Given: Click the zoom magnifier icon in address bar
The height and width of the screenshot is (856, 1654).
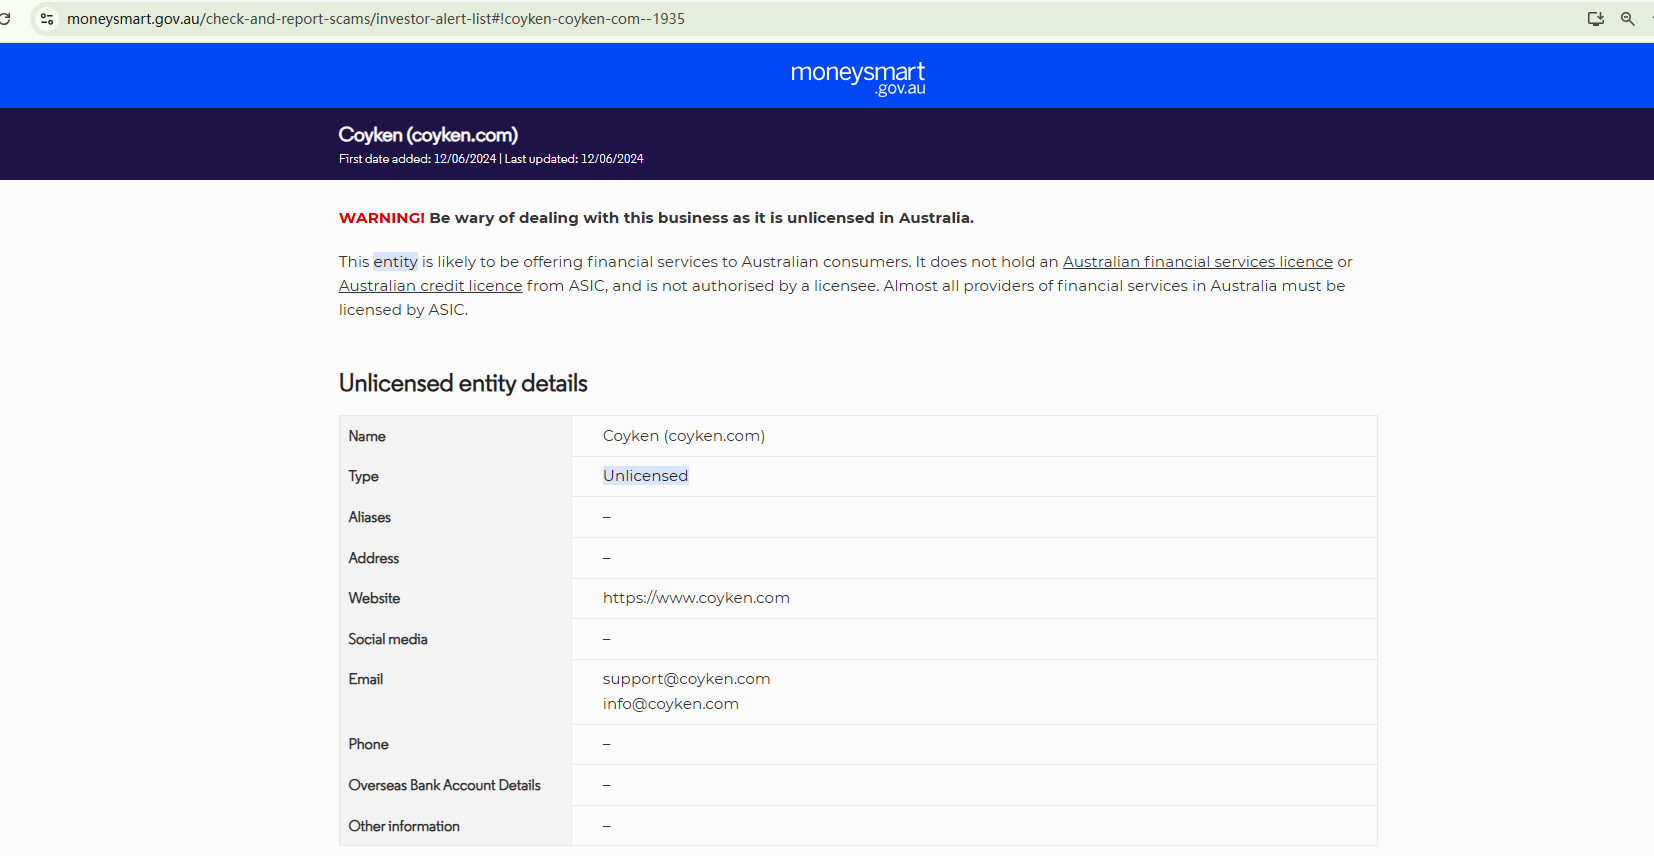Looking at the screenshot, I should click(x=1628, y=19).
